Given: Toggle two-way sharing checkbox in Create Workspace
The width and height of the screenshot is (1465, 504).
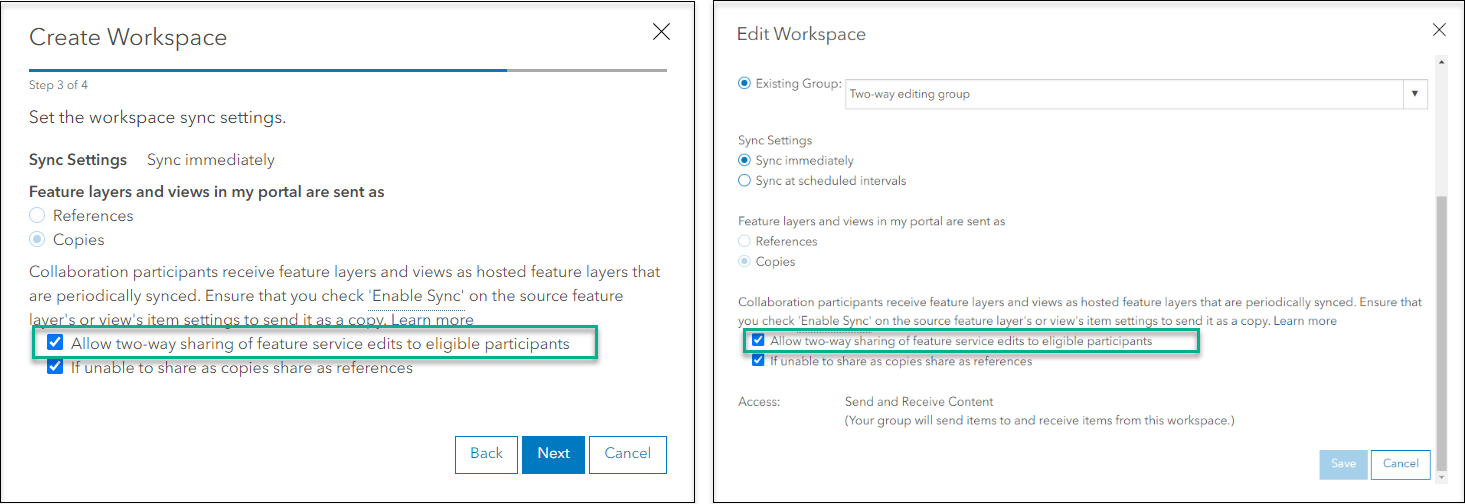Looking at the screenshot, I should (56, 344).
